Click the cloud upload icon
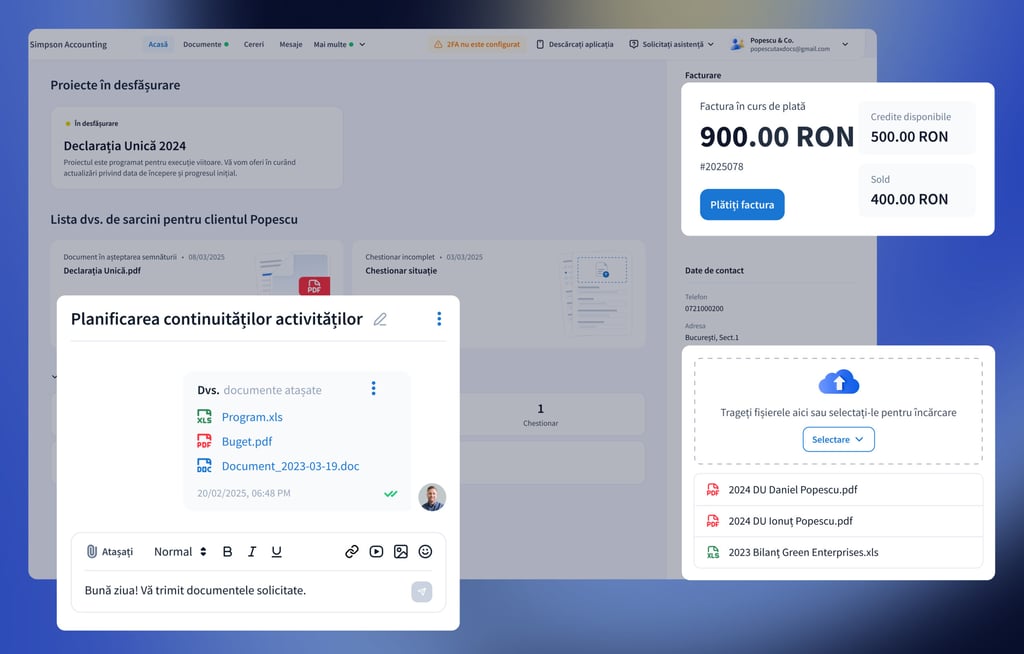1024x654 pixels. 838,382
